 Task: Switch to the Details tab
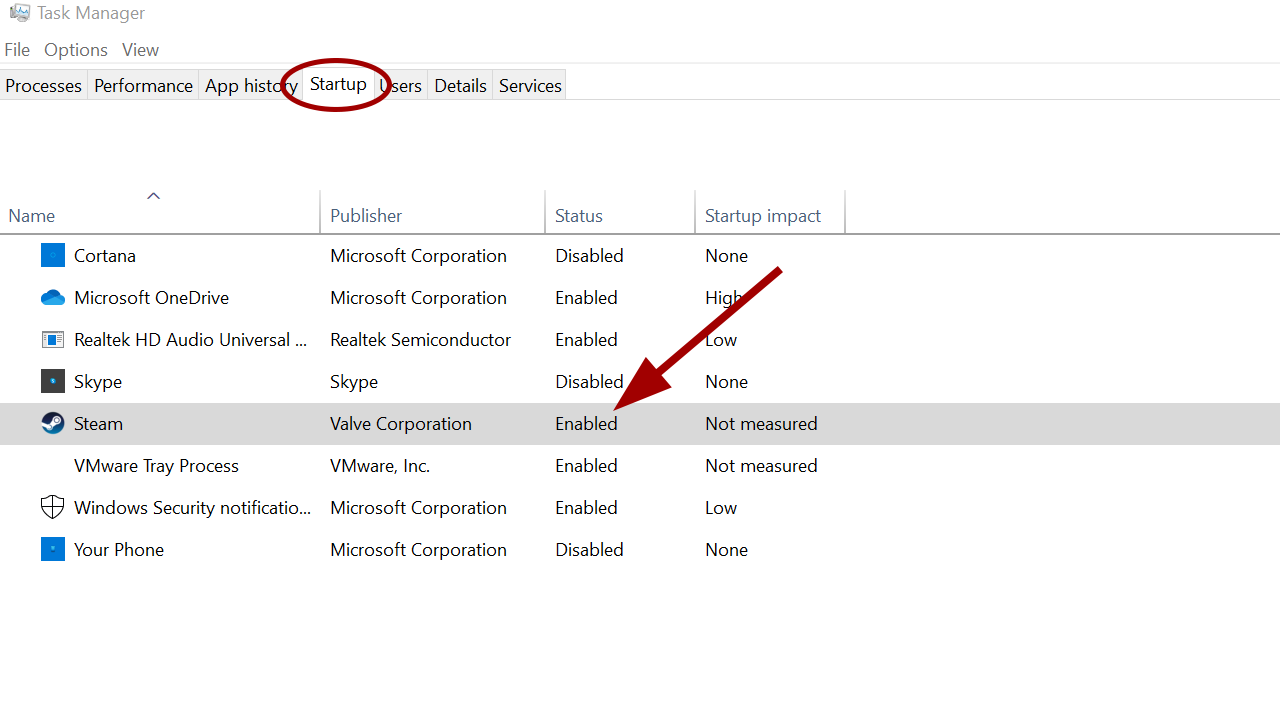460,86
